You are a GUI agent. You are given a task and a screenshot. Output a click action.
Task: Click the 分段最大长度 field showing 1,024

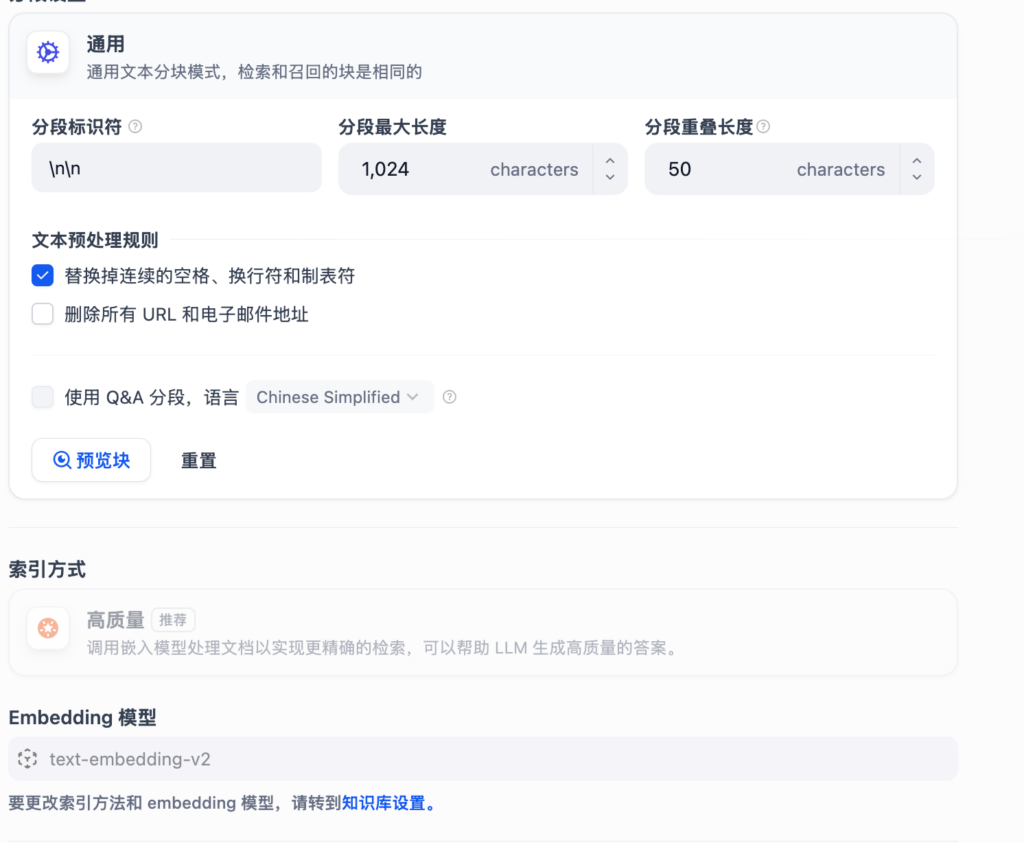[x=466, y=169]
